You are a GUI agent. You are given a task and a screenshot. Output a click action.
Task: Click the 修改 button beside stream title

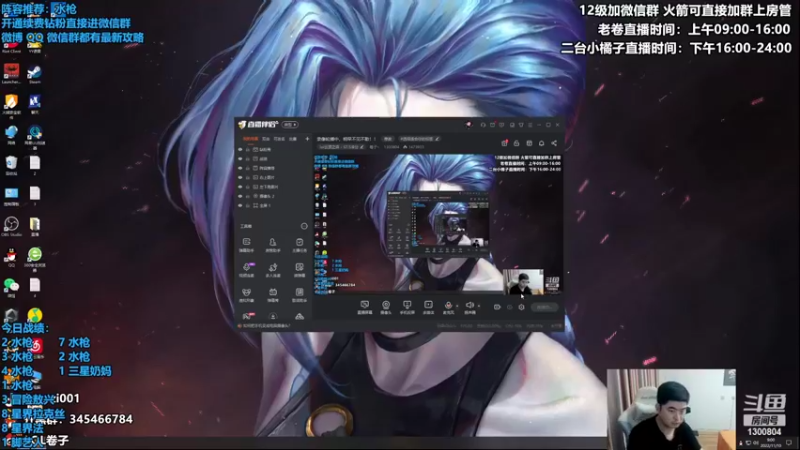pos(388,139)
